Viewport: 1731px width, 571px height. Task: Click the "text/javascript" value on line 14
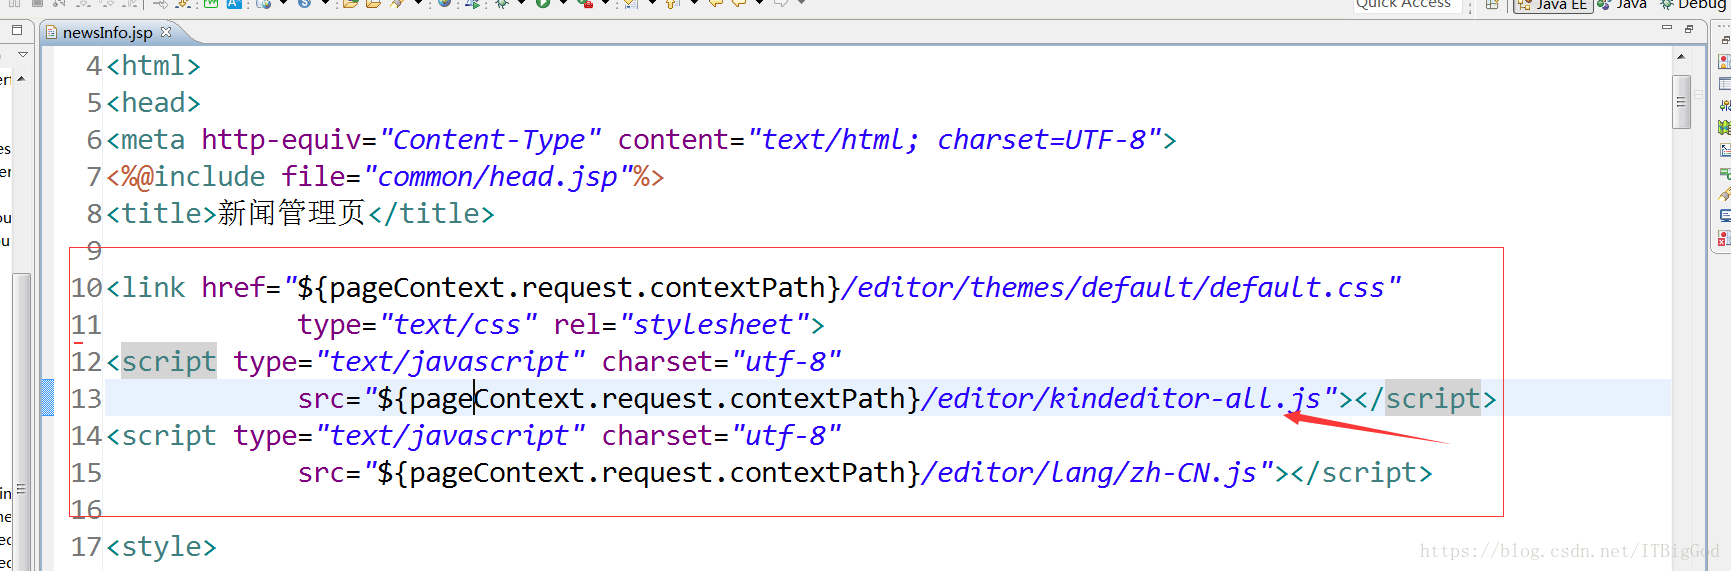point(450,436)
